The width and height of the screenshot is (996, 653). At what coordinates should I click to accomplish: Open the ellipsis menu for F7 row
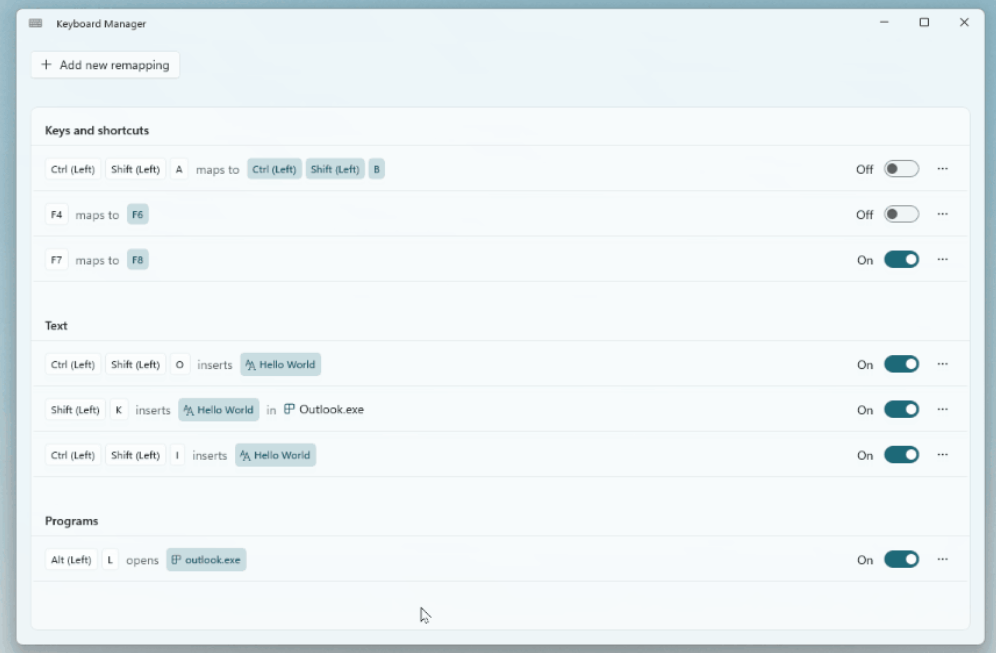[x=943, y=259]
